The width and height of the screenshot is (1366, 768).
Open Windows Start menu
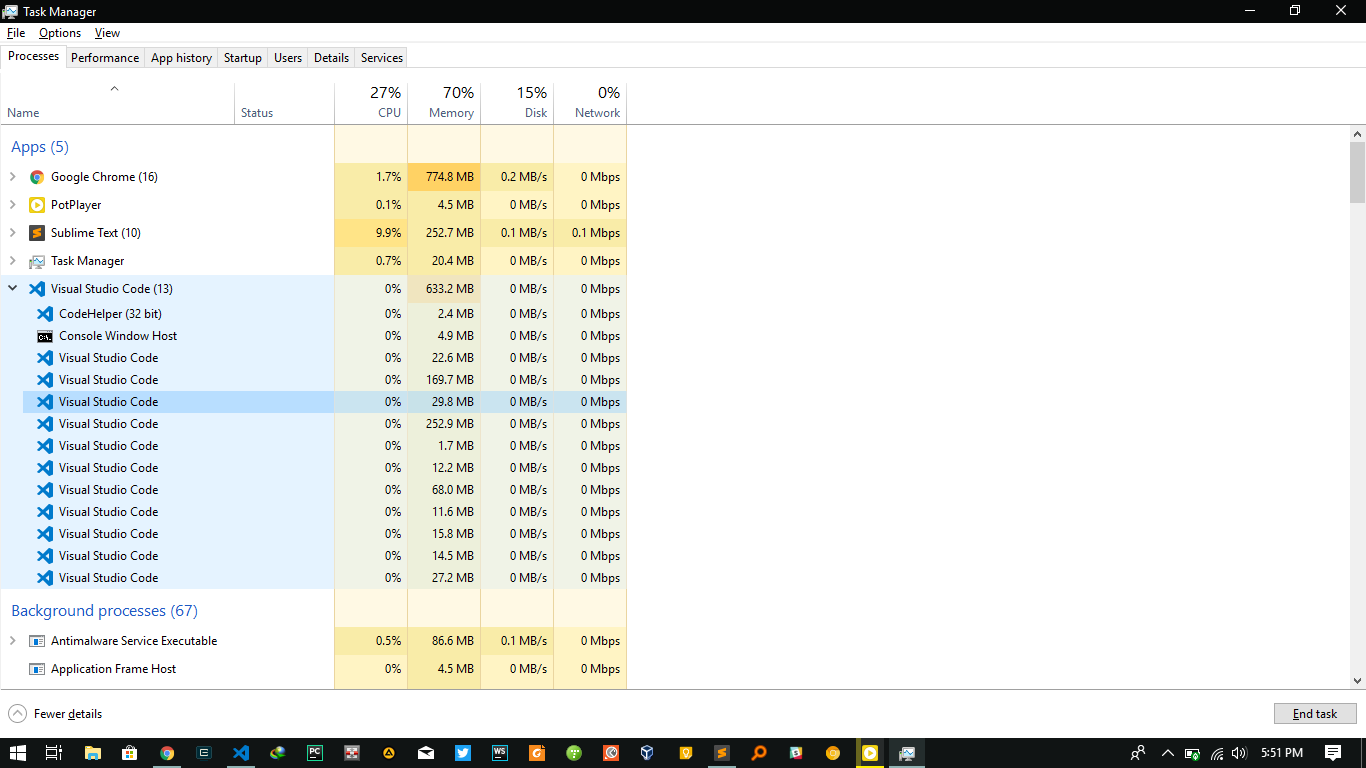click(18, 753)
